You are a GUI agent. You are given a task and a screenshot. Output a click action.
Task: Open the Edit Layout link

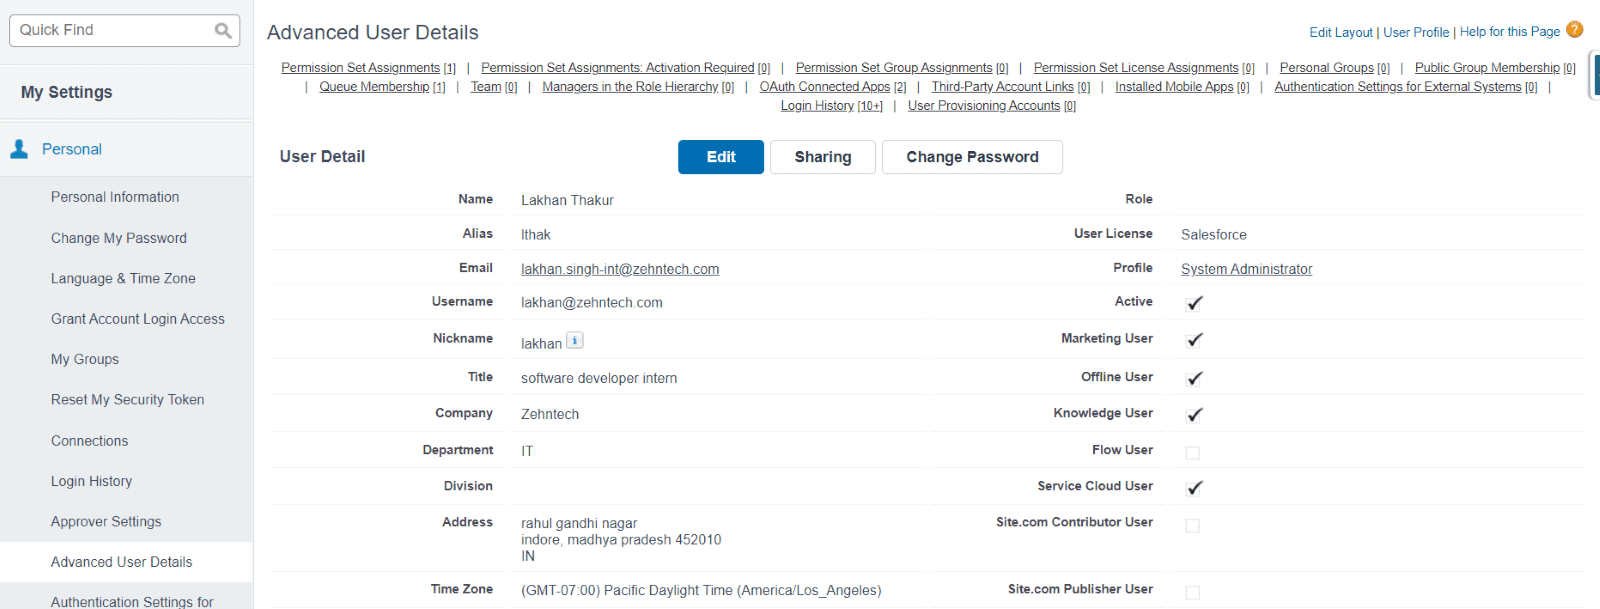coord(1340,32)
